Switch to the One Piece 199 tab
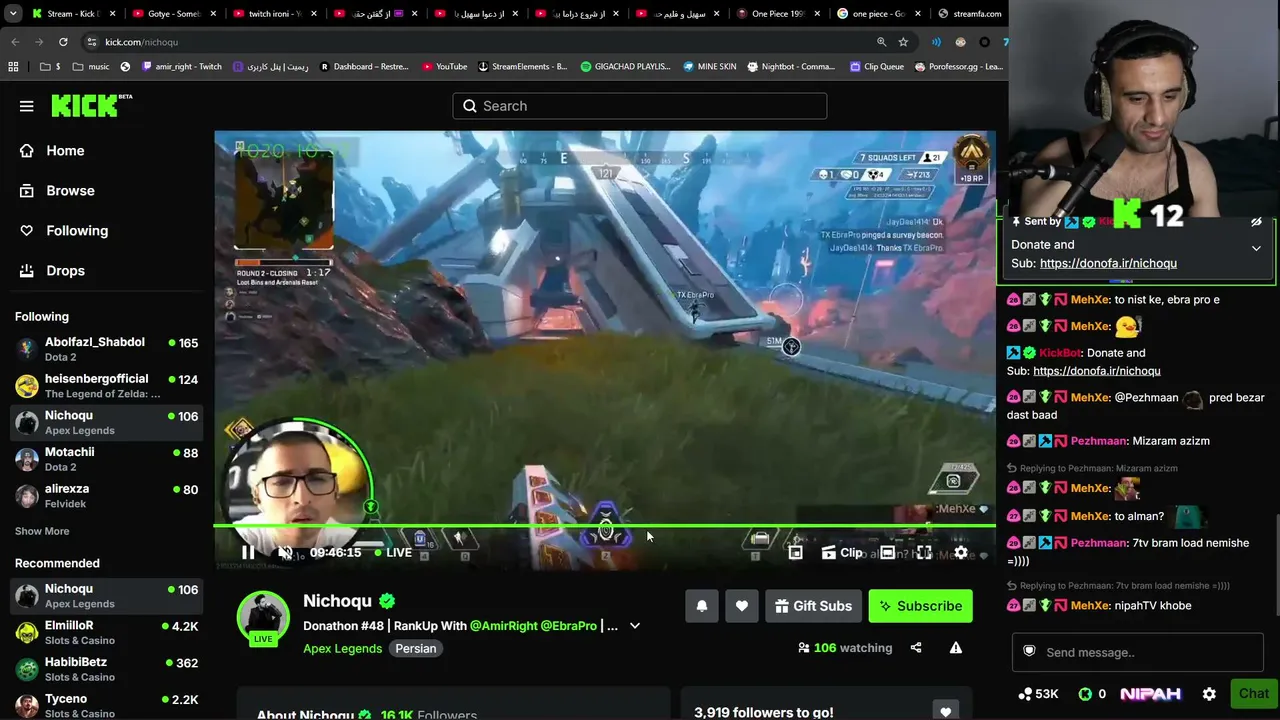 tap(779, 14)
